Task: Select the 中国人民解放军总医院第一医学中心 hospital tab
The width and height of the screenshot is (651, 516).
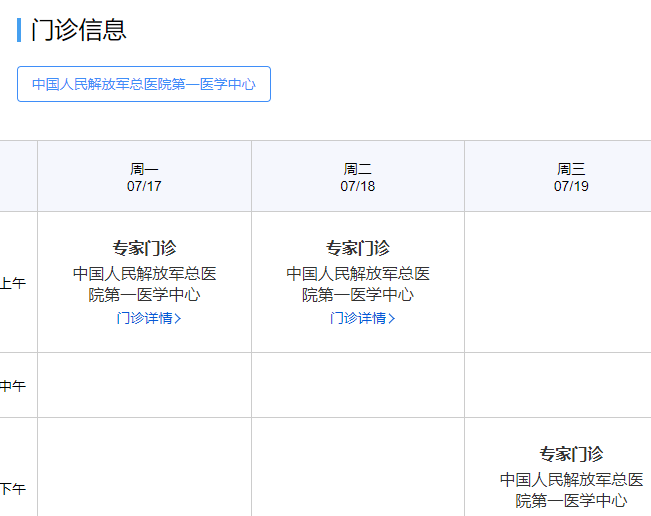Action: point(144,84)
